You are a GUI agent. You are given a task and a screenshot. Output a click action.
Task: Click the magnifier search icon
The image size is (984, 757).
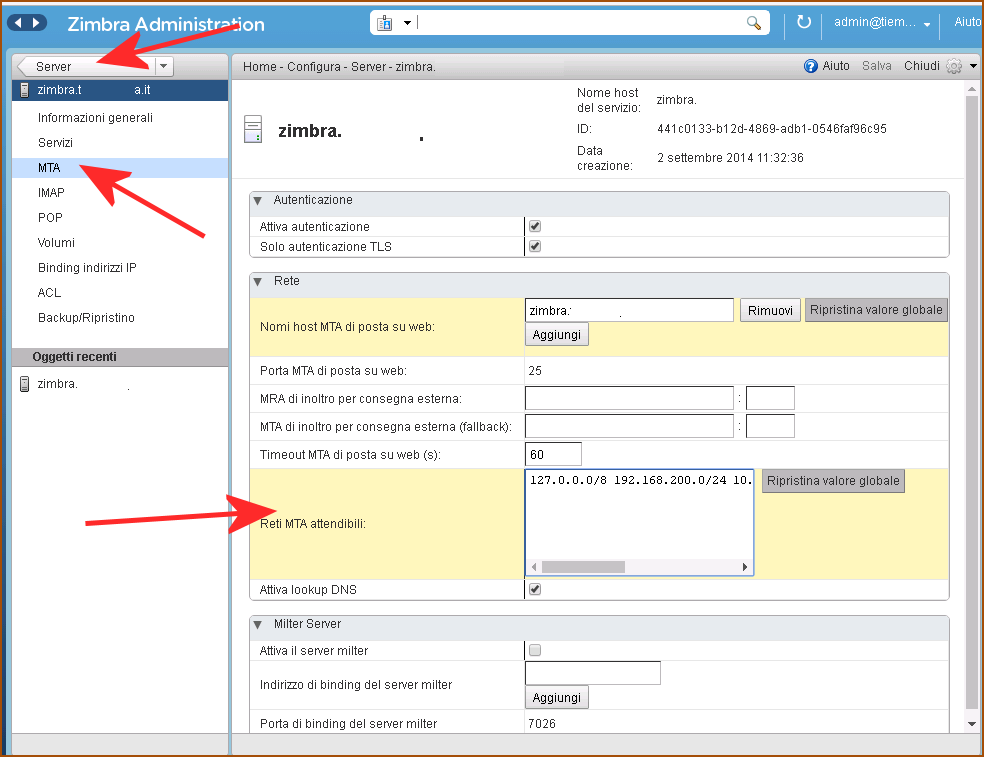(753, 23)
